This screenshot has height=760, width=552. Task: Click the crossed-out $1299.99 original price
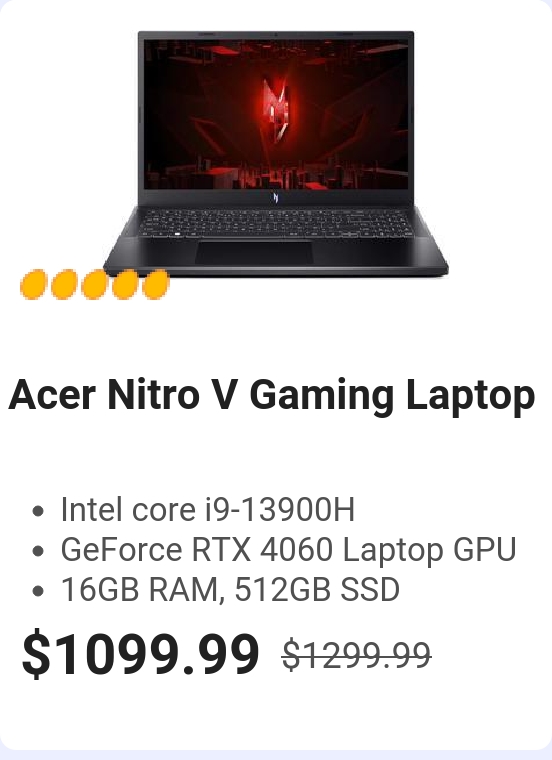(356, 655)
